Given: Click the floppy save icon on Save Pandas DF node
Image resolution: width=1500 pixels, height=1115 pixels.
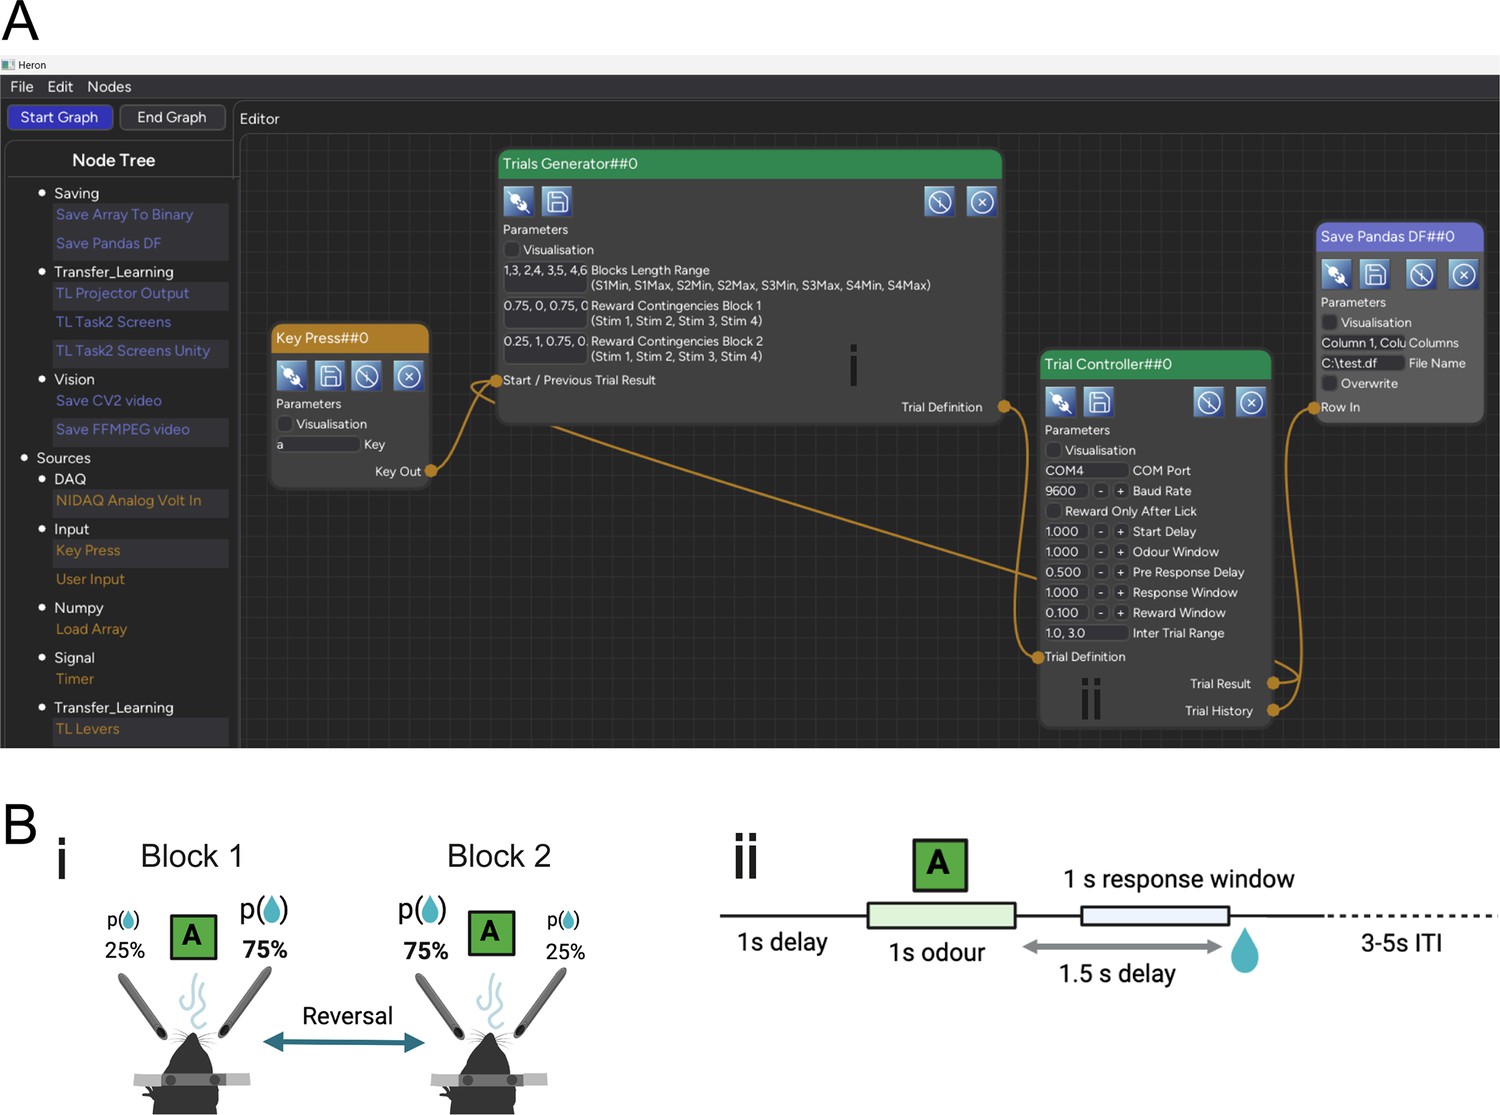Looking at the screenshot, I should (1375, 274).
